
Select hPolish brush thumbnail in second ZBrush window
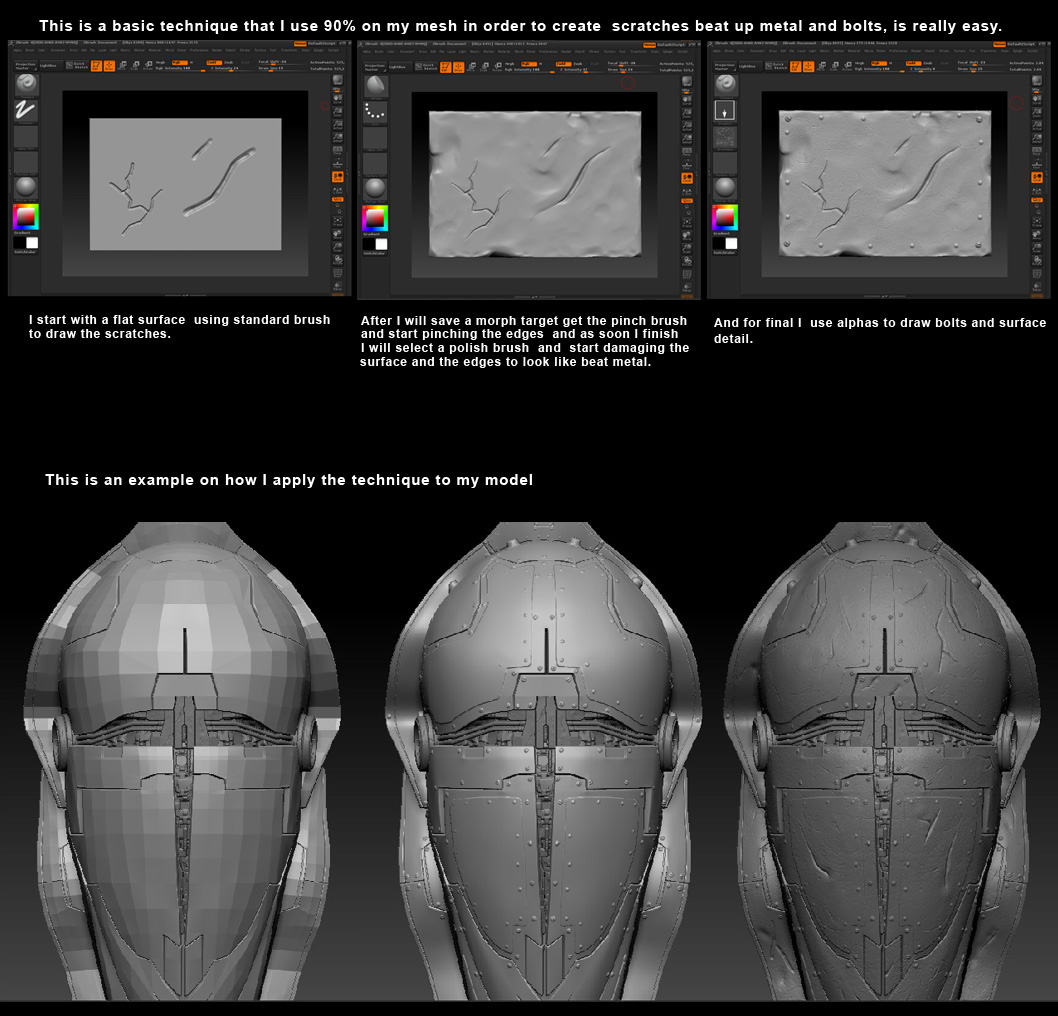point(376,86)
